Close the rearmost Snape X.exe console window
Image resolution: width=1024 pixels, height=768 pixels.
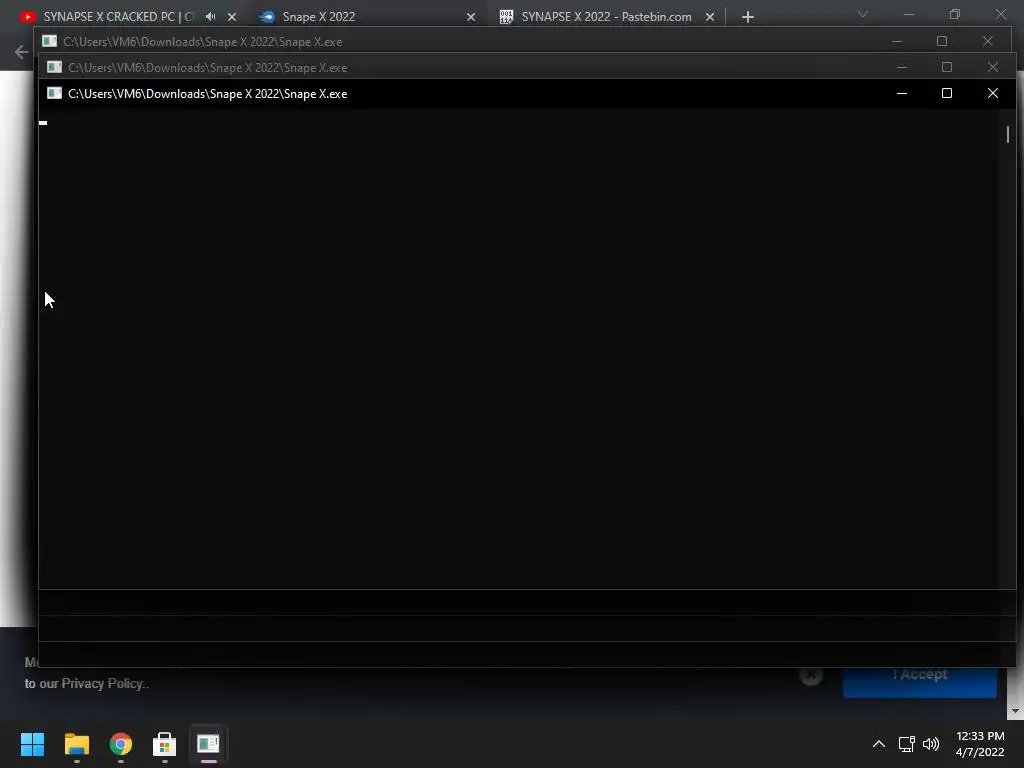tap(987, 41)
